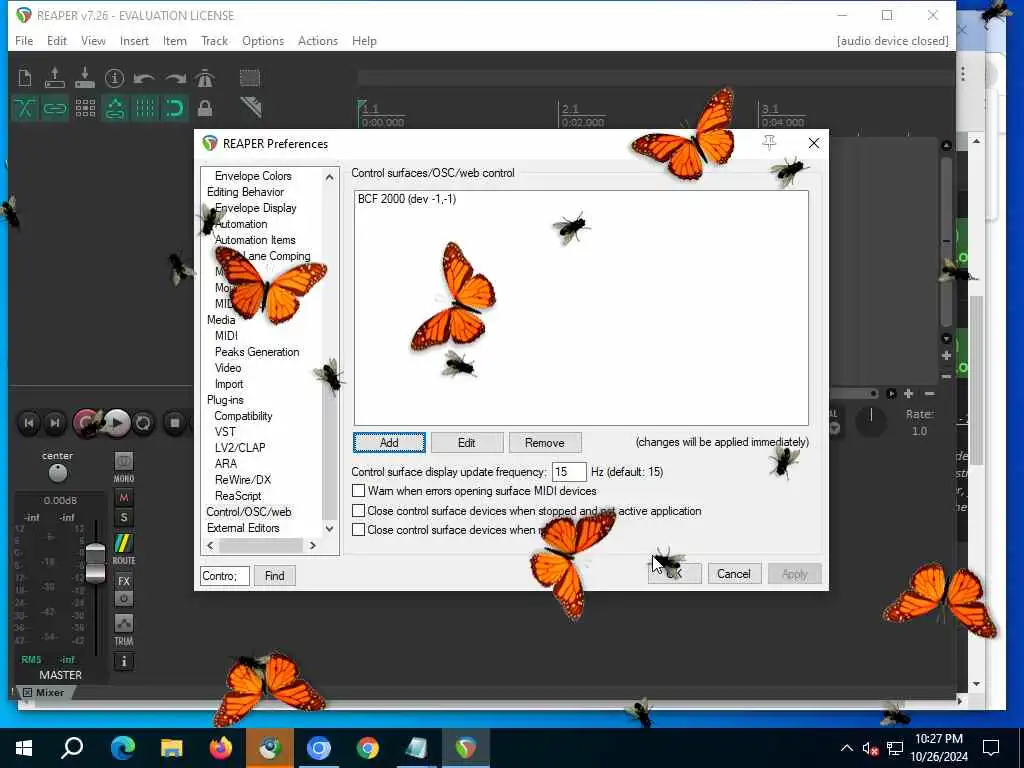Select Plug-ins in preferences tree
Viewport: 1024px width, 768px height.
point(225,400)
